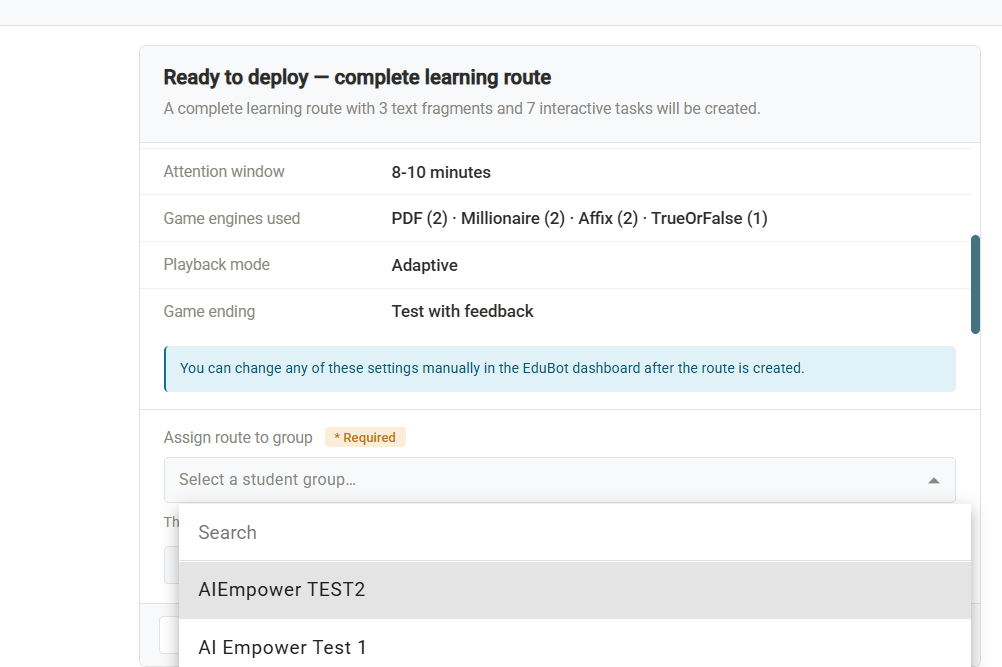1002x667 pixels.
Task: Click the Attention window row label
Action: (224, 172)
